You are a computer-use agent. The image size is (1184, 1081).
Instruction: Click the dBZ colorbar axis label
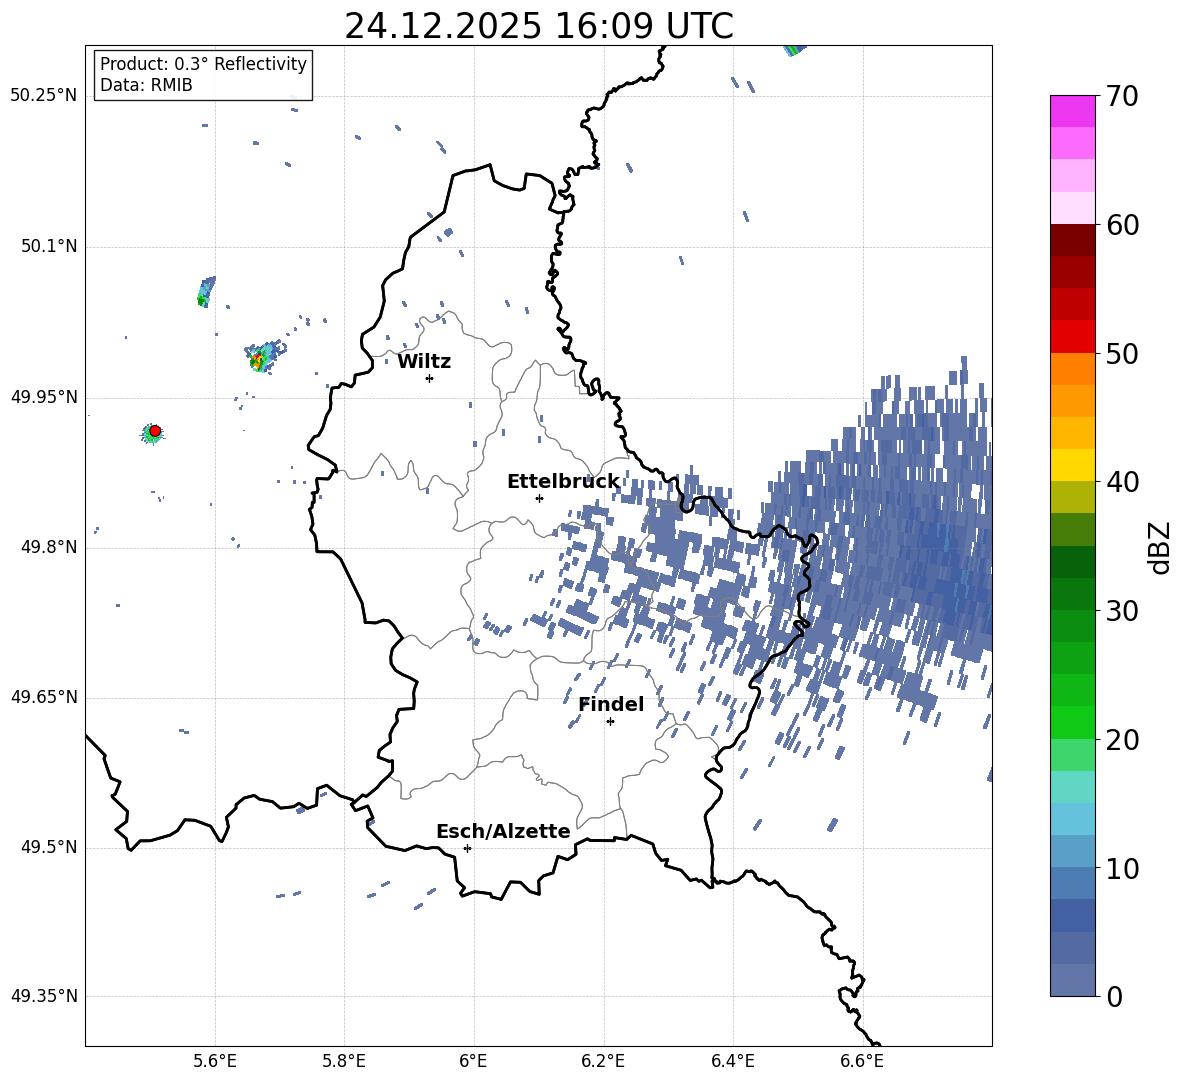(1161, 547)
